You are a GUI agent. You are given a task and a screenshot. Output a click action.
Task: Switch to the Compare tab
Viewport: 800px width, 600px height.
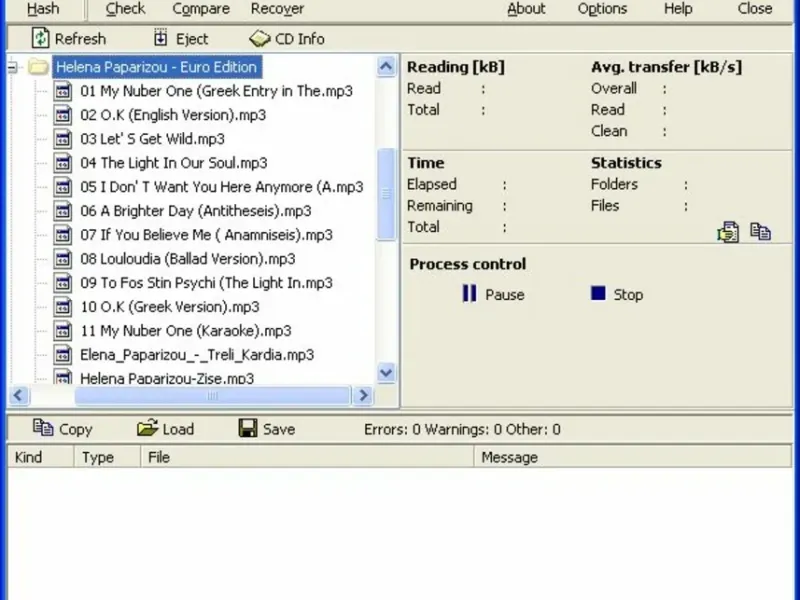coord(201,9)
